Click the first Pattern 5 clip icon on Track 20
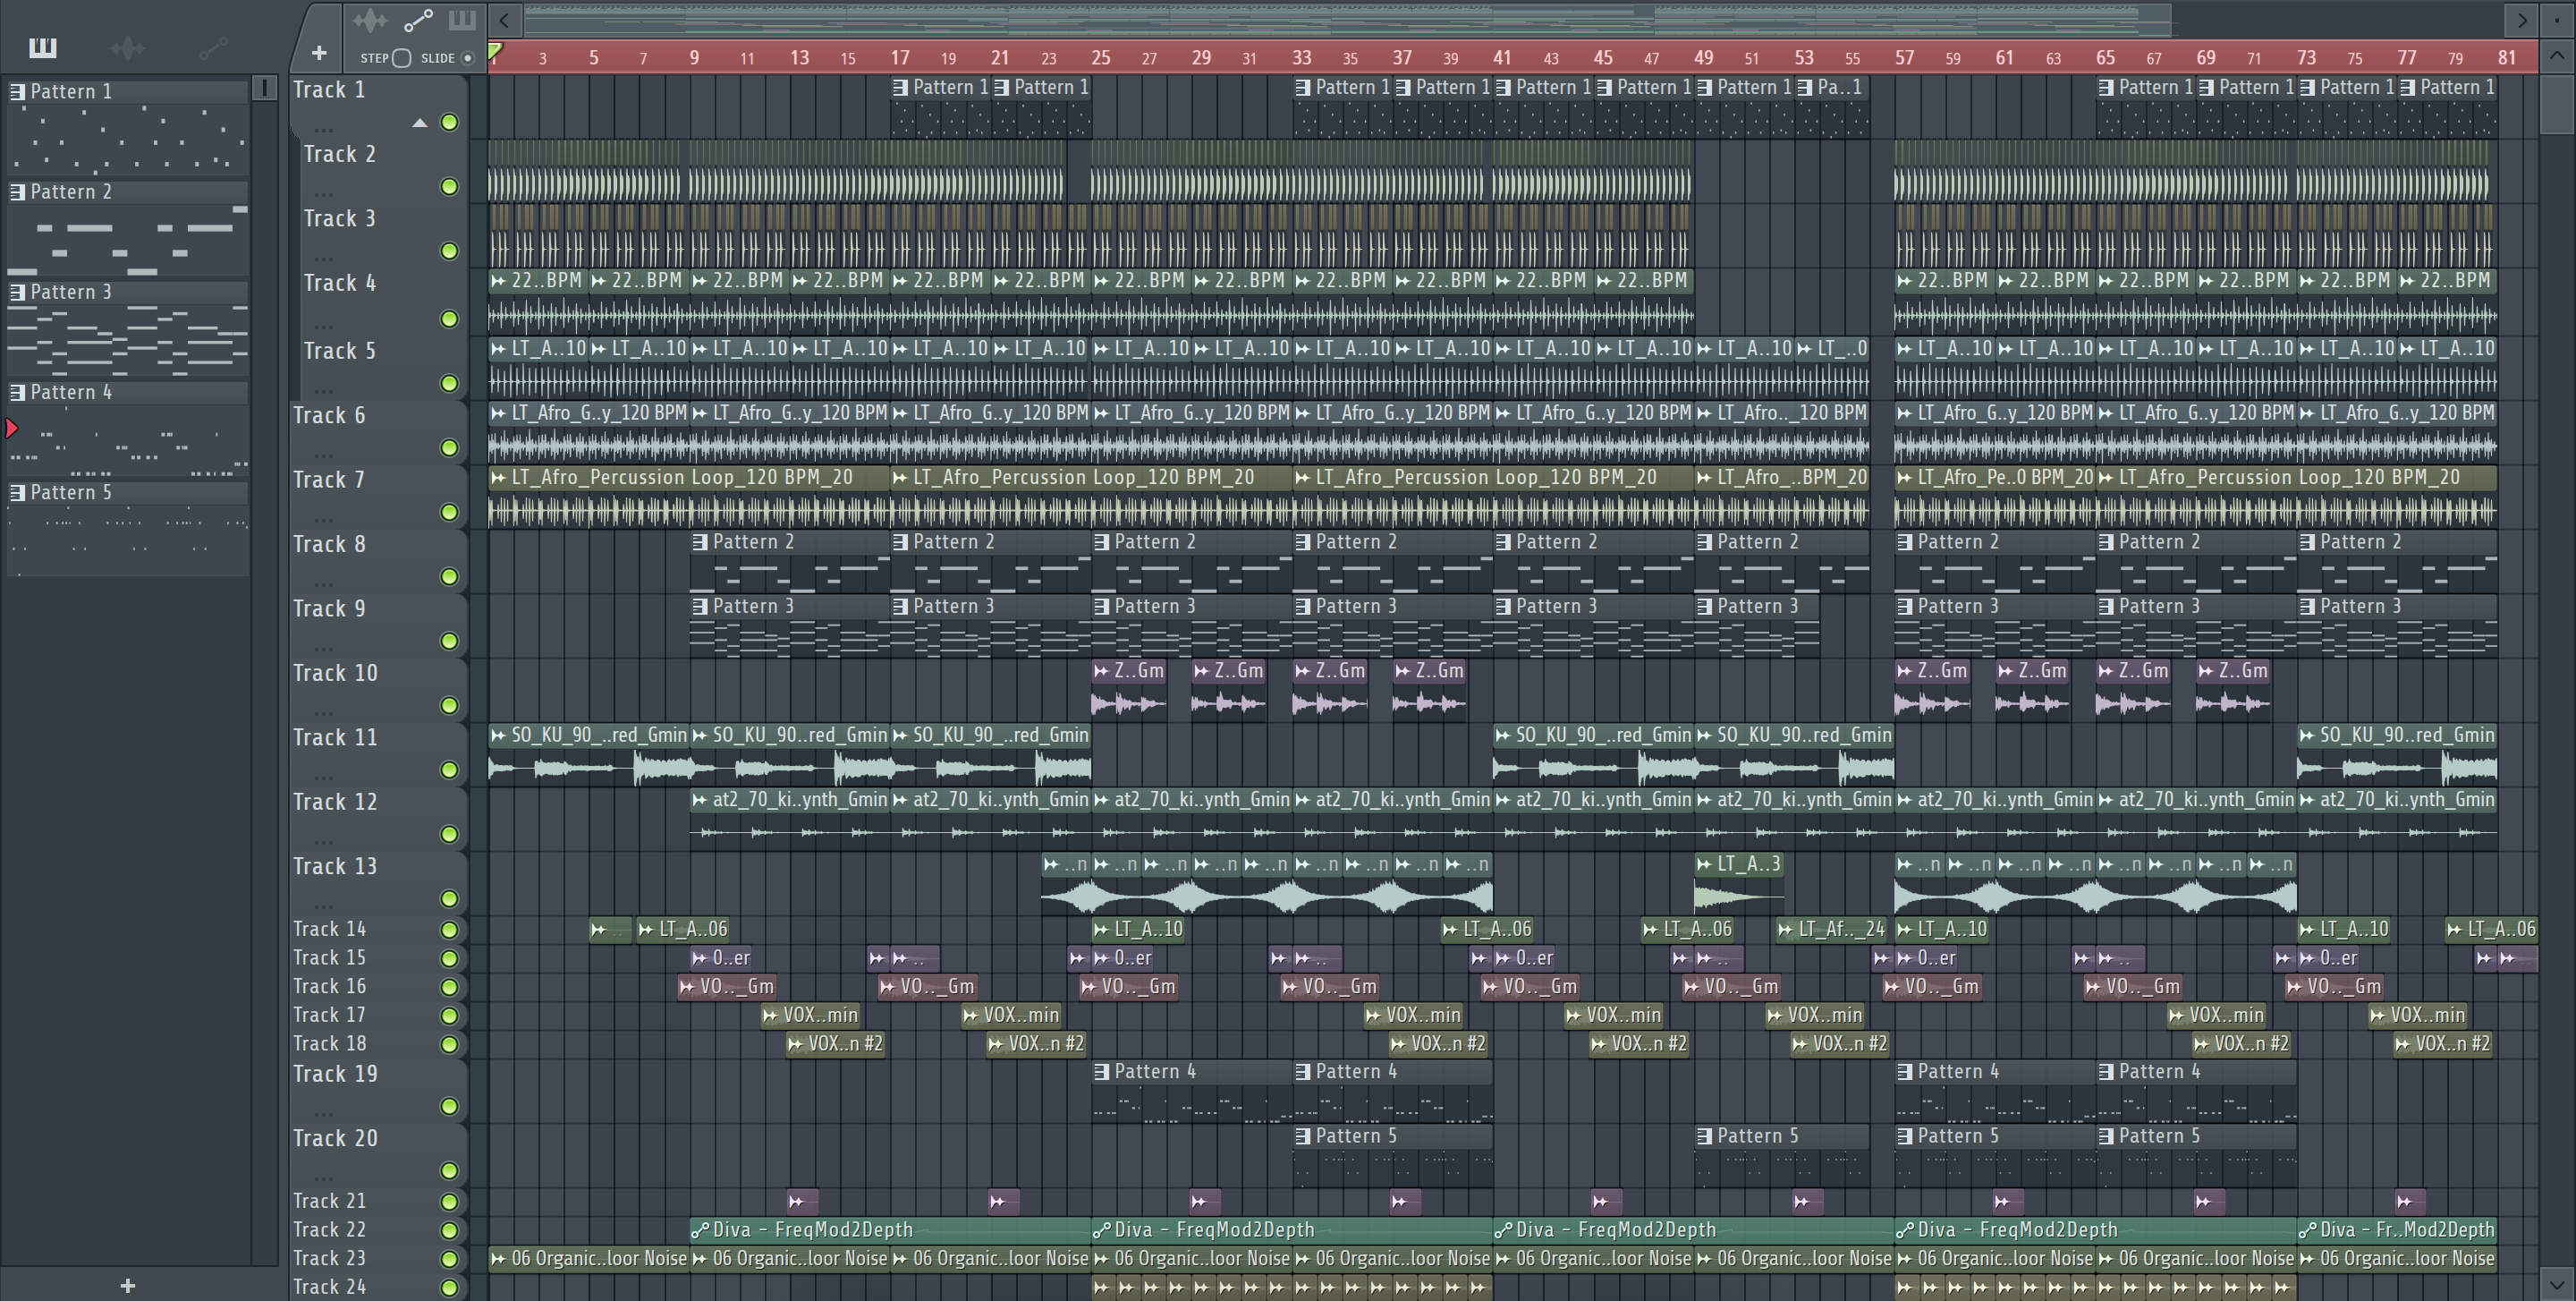 (1303, 1136)
